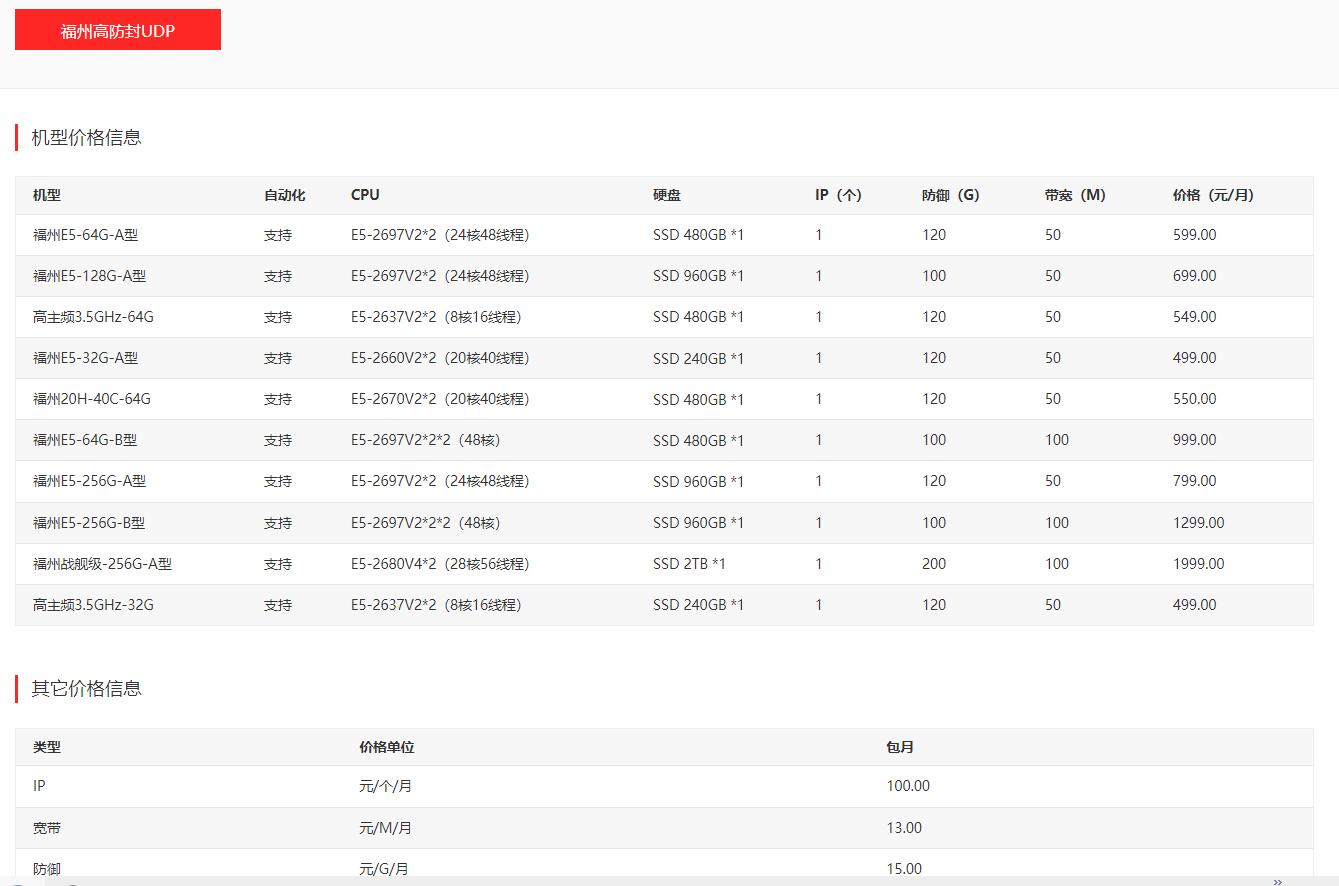
Task: Click 支持 in the 福州E5-64G-A型 row
Action: 278,235
